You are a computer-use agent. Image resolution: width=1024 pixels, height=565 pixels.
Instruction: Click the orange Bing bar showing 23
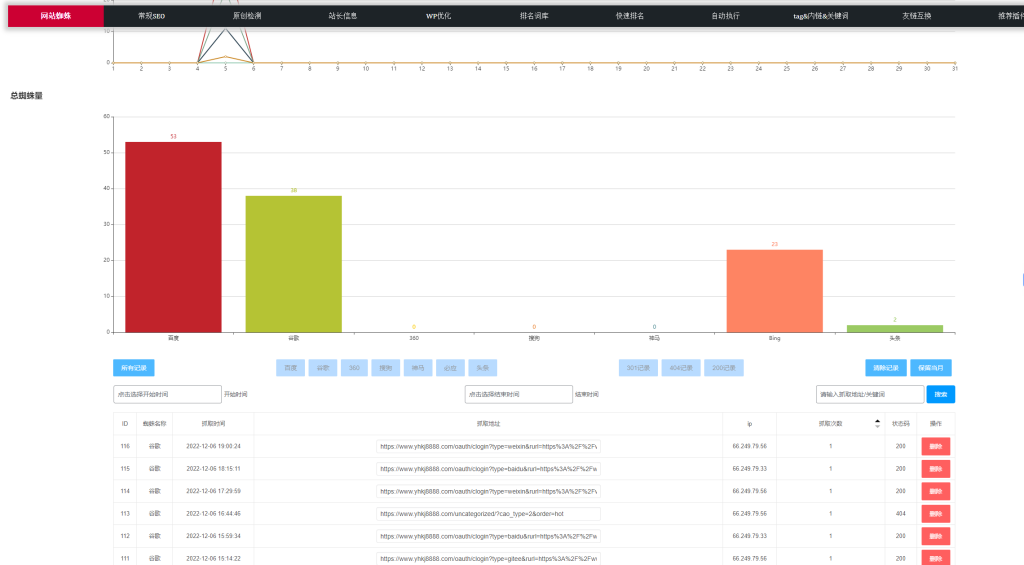click(x=775, y=291)
